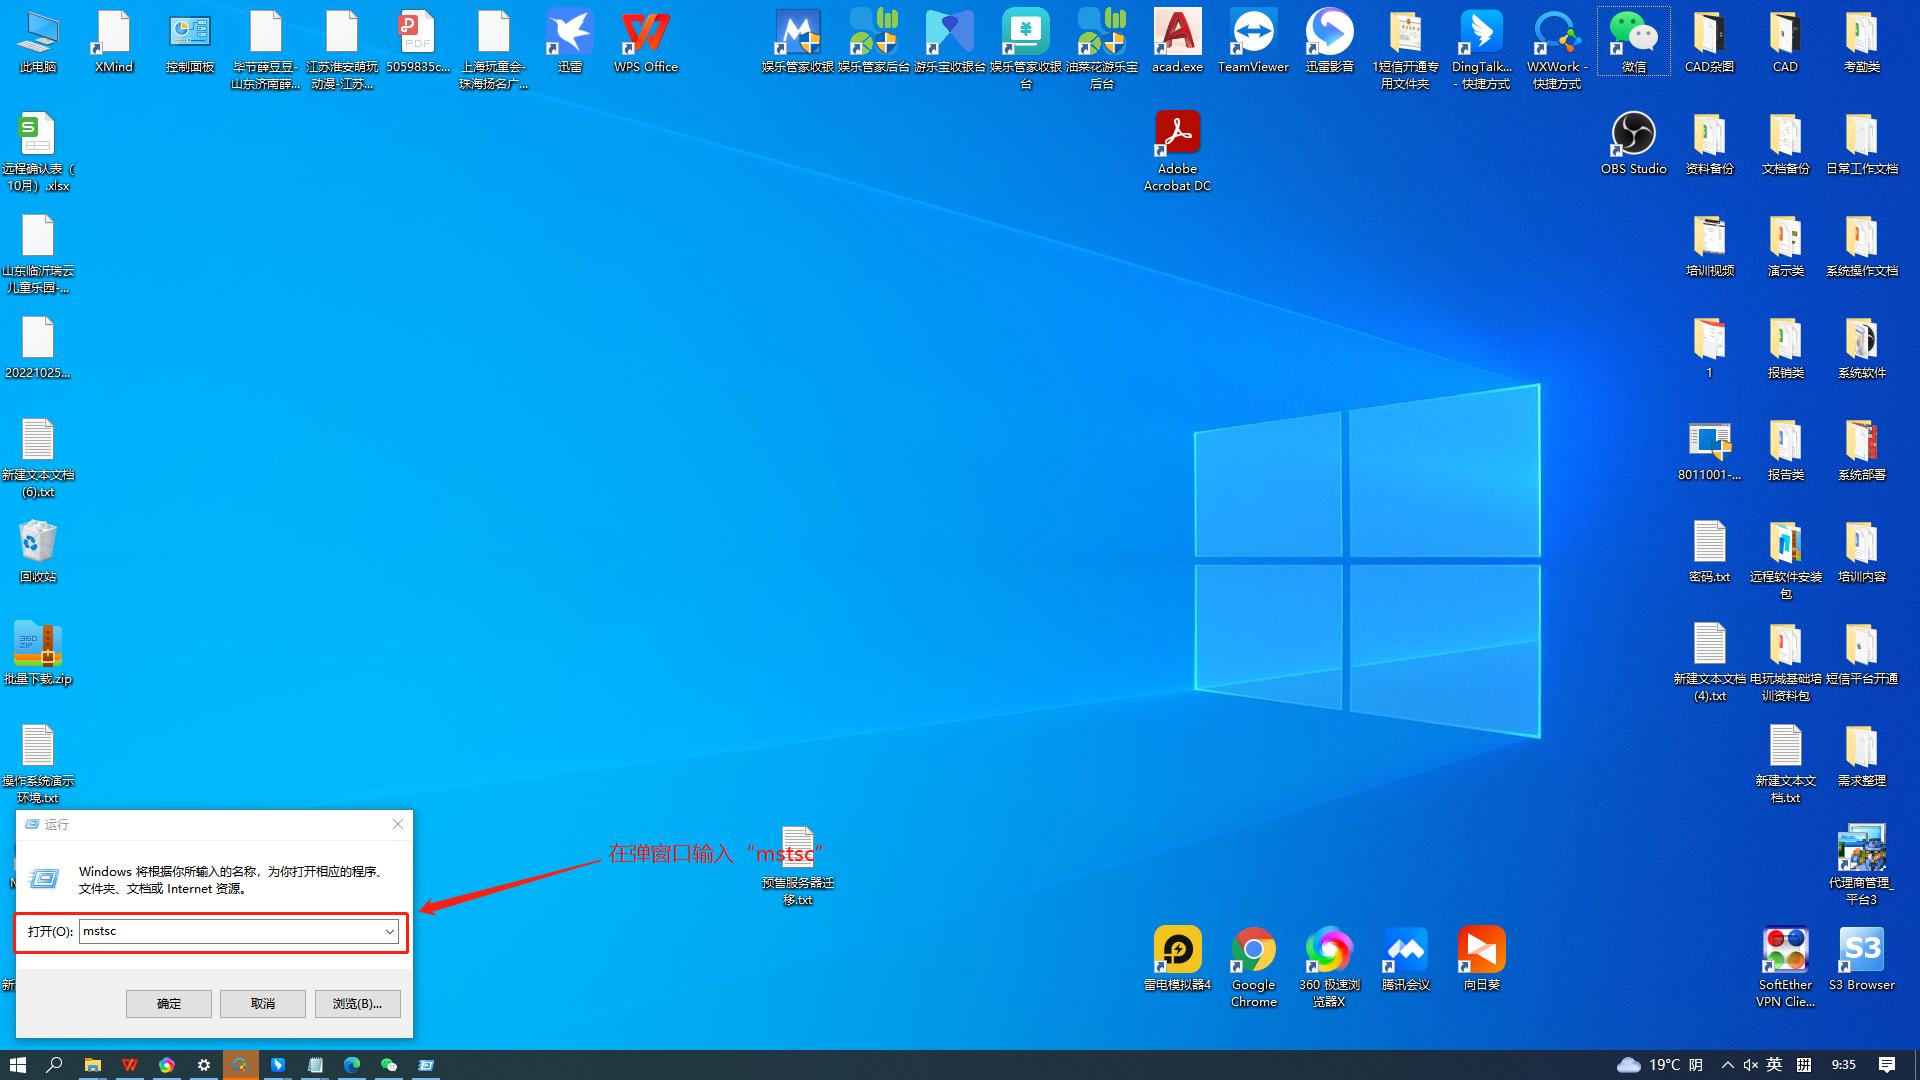Select the 考勤类 folder icon
Viewport: 1920px width, 1080px height.
[x=1862, y=43]
